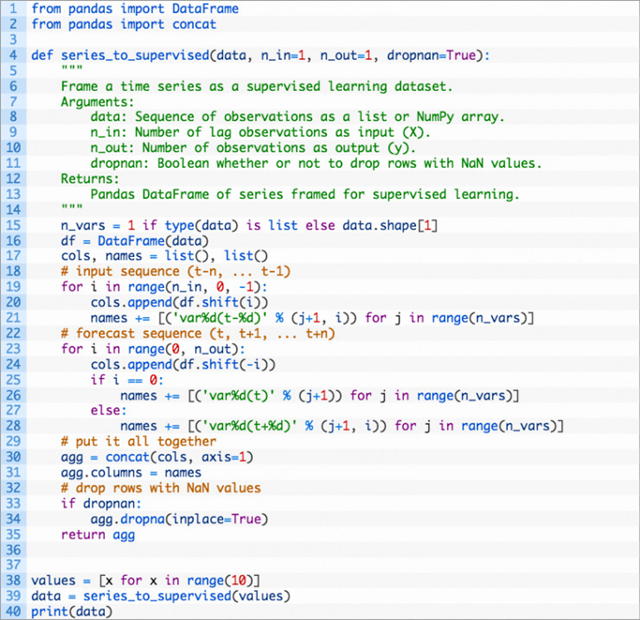640x620 pixels.
Task: Click comment '# forecast sequence (t, t+1, ... t+n)'
Action: pos(198,334)
